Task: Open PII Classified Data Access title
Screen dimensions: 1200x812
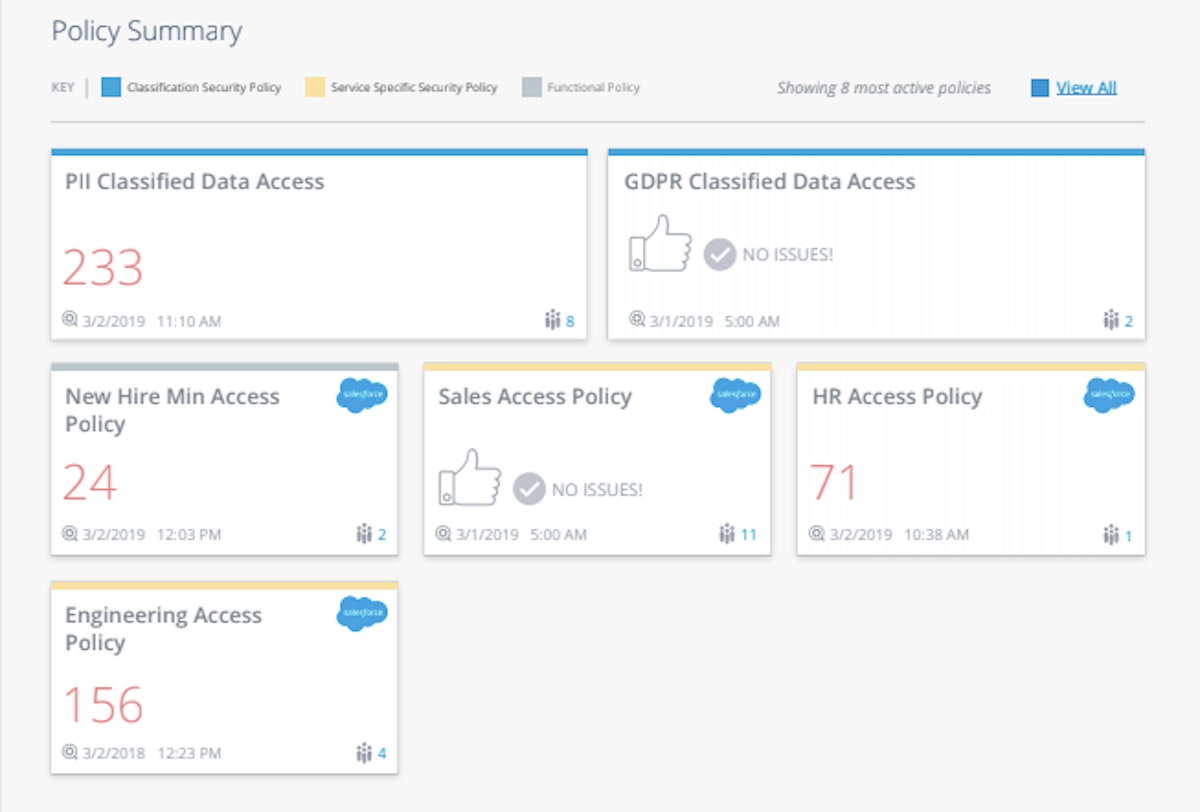Action: (x=195, y=182)
